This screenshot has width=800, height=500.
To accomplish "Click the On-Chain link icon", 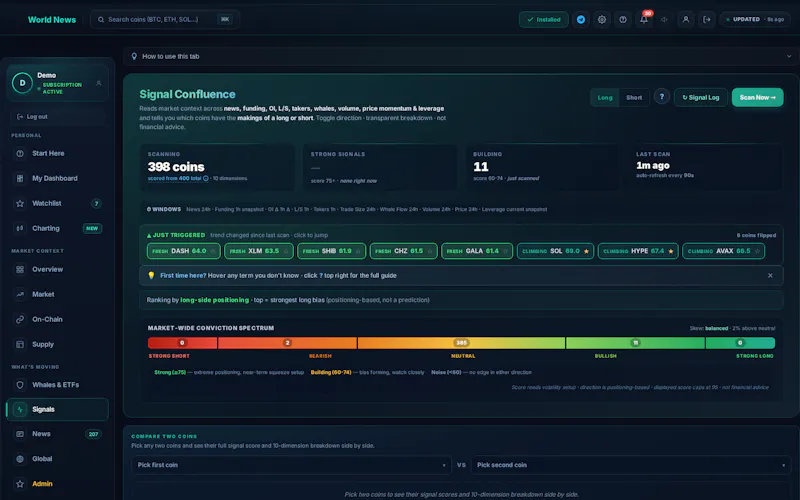I will [20, 319].
